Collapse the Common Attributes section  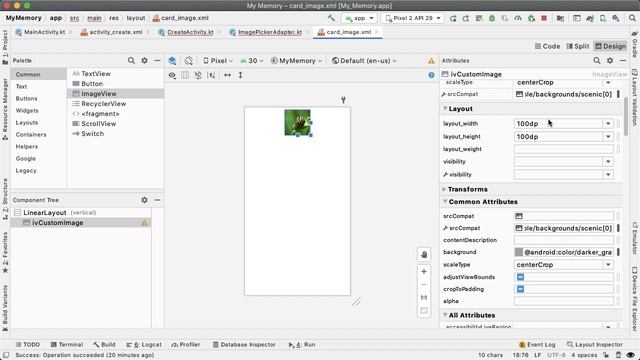click(x=445, y=202)
